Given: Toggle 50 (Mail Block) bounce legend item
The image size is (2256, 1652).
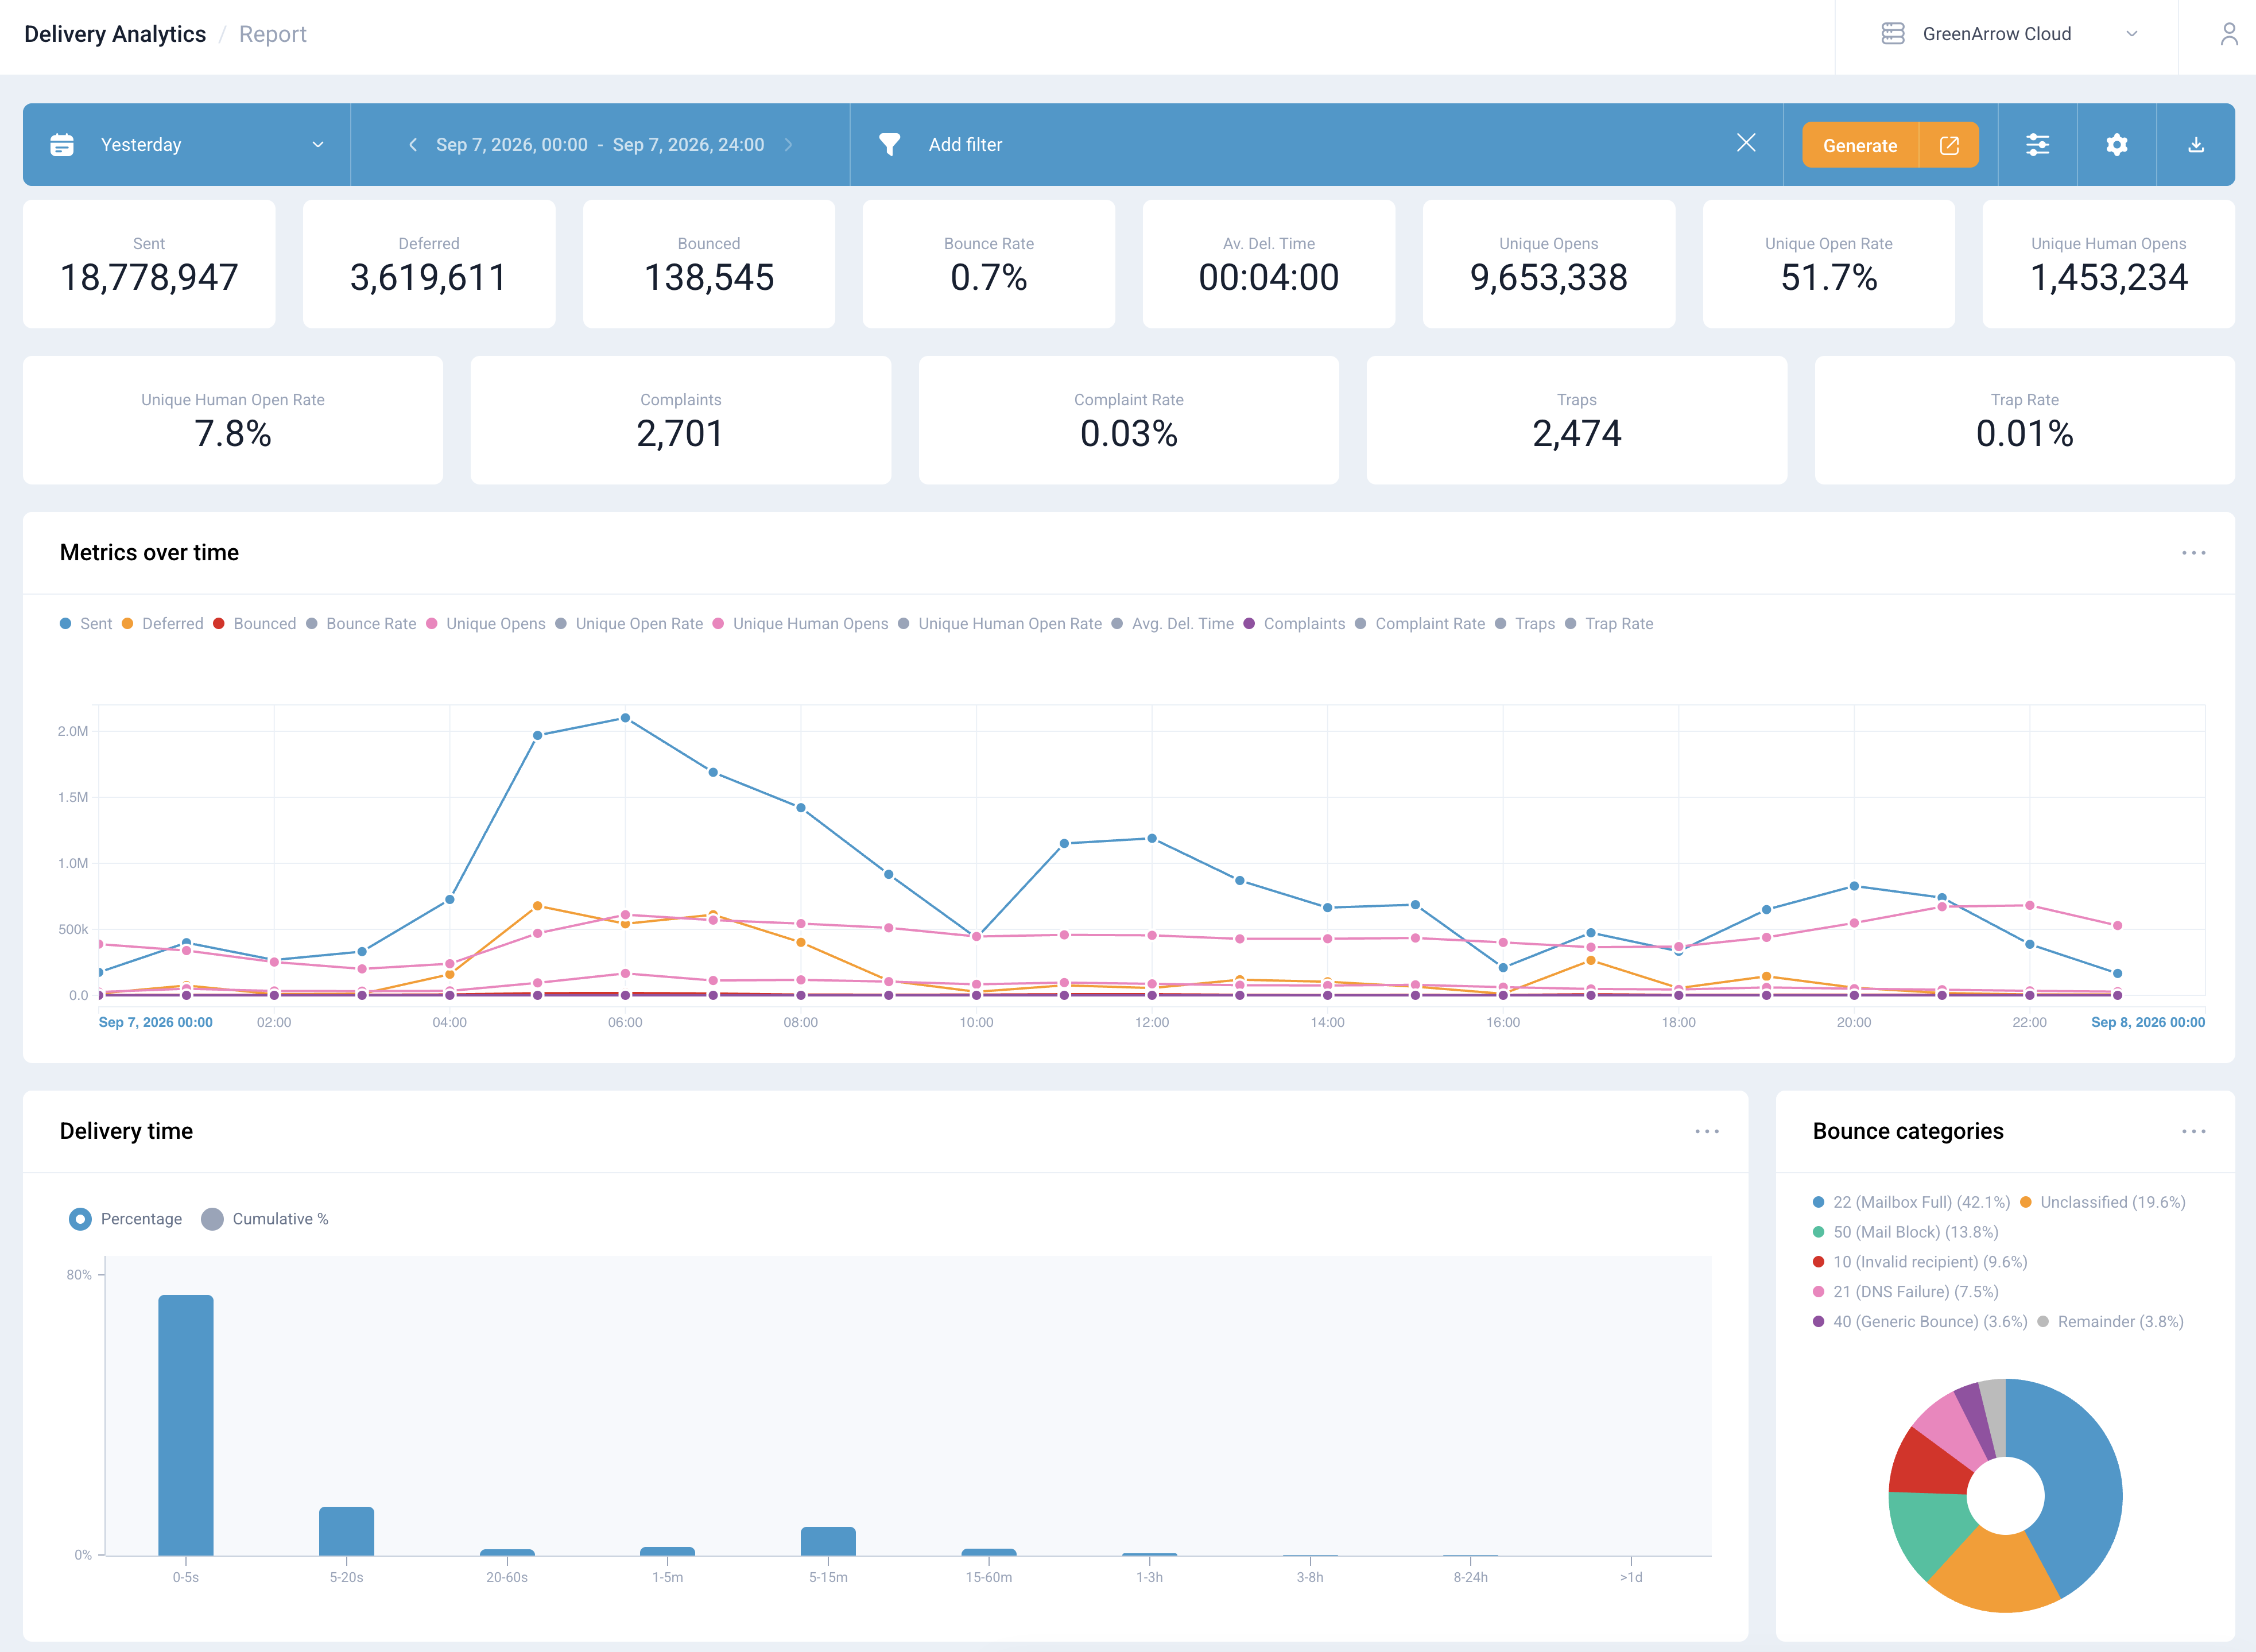Looking at the screenshot, I should pyautogui.click(x=1905, y=1232).
